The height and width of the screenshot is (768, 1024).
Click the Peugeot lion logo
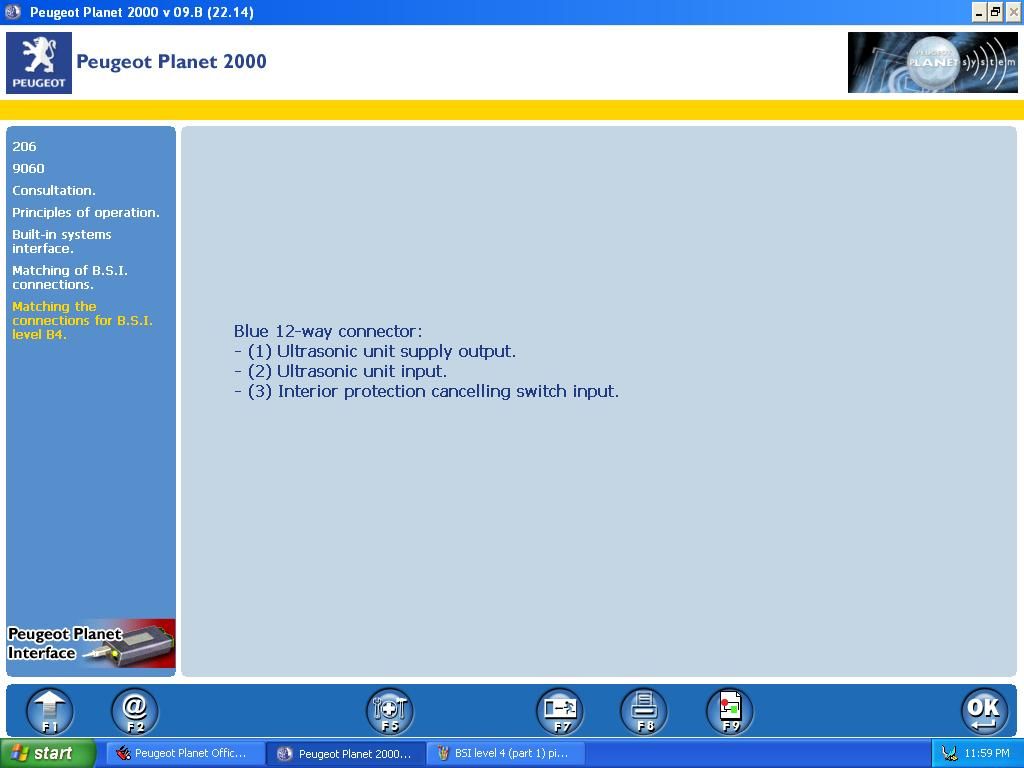coord(39,63)
